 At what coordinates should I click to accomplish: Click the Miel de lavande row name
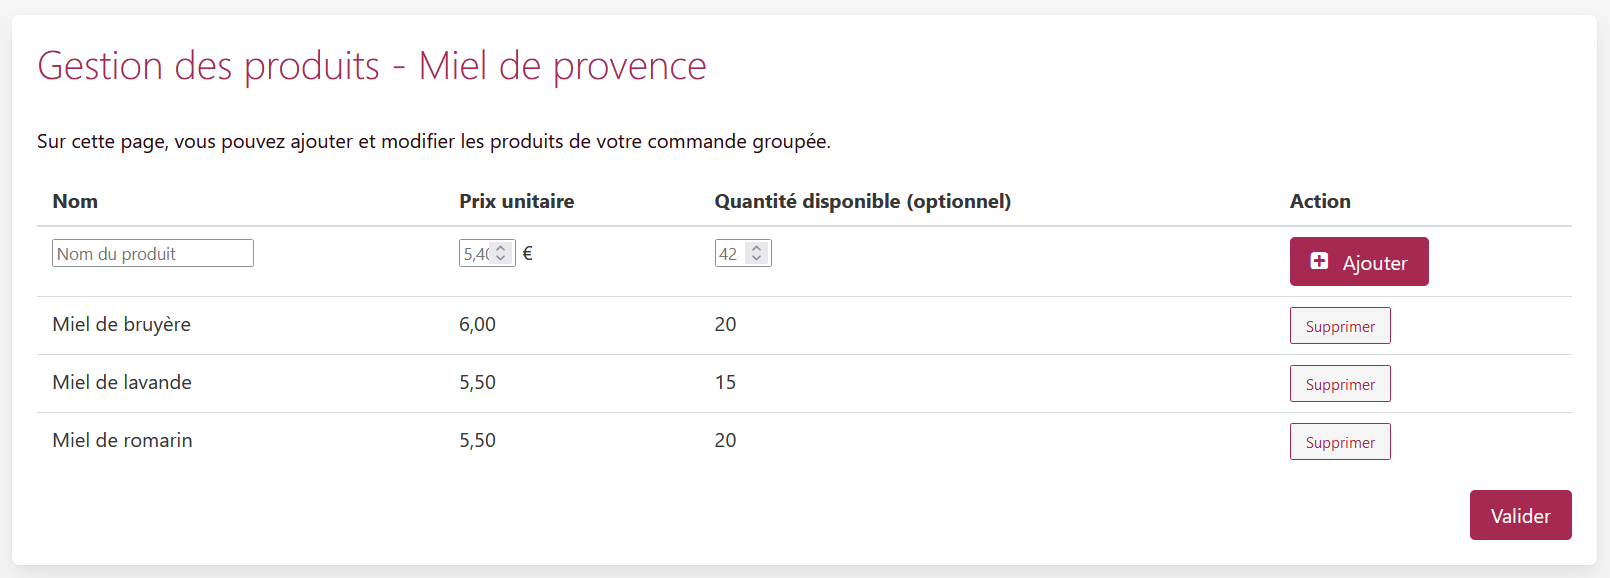click(122, 382)
